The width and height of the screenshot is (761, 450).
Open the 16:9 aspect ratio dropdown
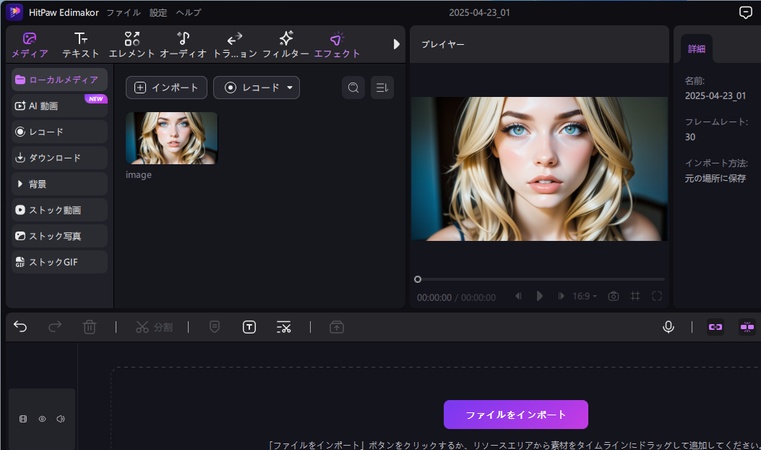point(584,296)
